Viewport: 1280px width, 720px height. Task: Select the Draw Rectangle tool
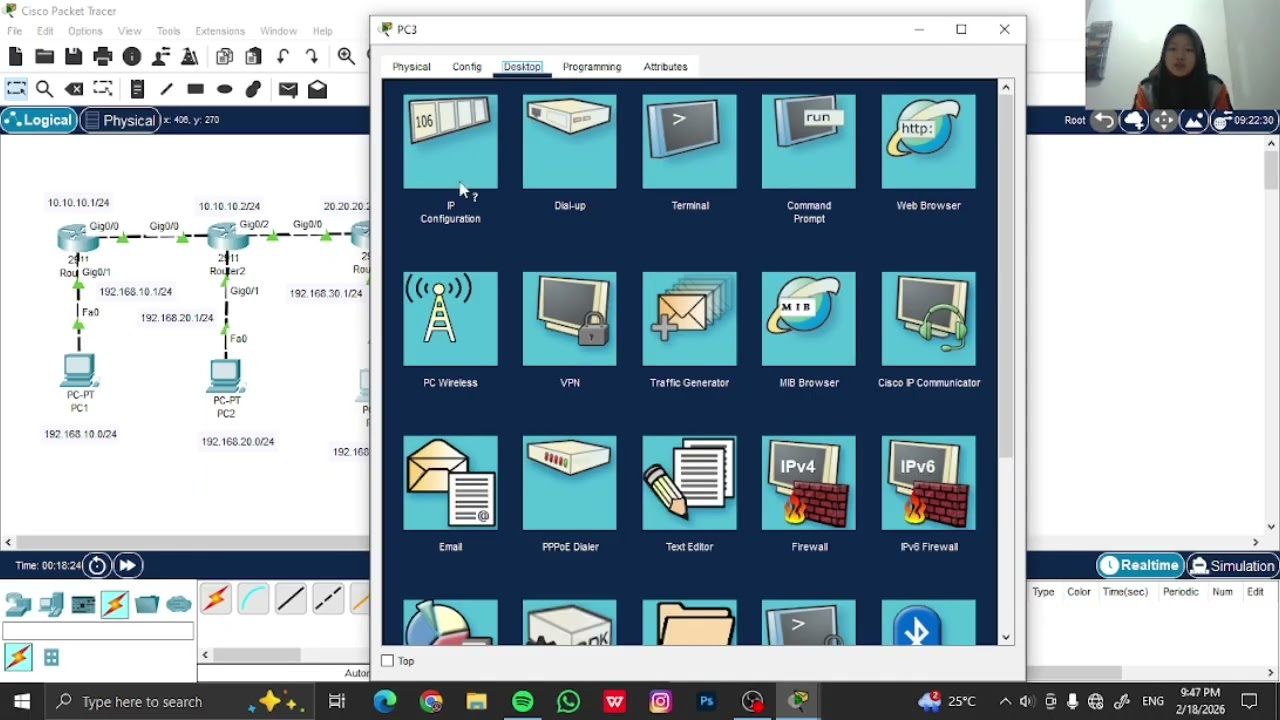point(195,89)
